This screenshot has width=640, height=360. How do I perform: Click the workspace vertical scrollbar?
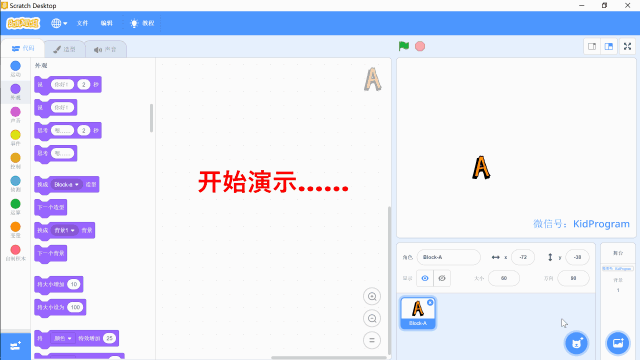pyautogui.click(x=389, y=280)
